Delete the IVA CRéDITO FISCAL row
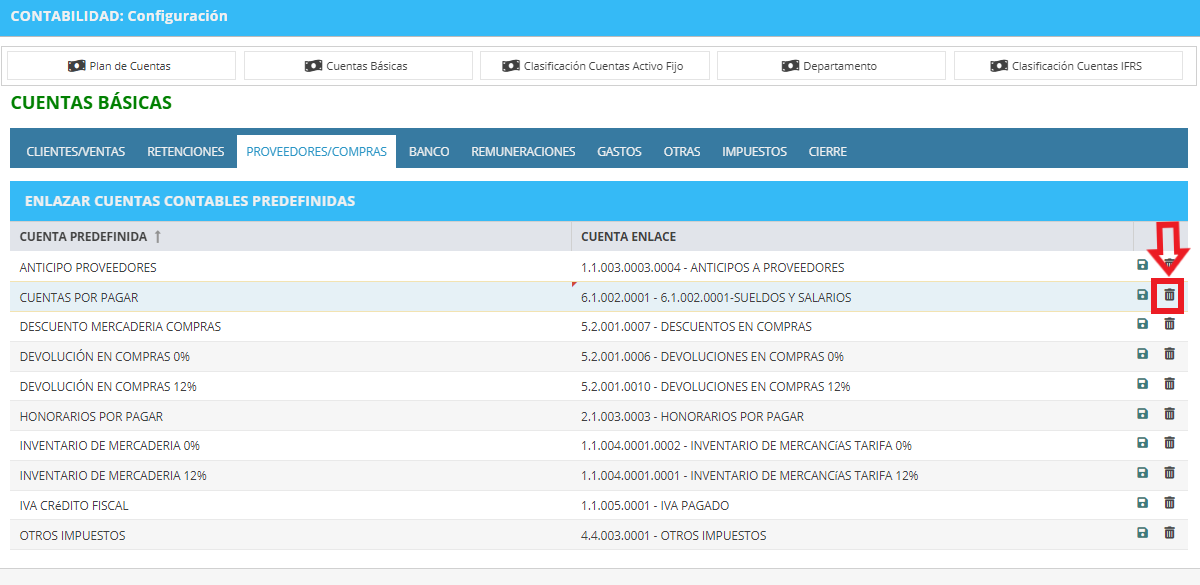This screenshot has height=585, width=1200. pyautogui.click(x=1169, y=503)
